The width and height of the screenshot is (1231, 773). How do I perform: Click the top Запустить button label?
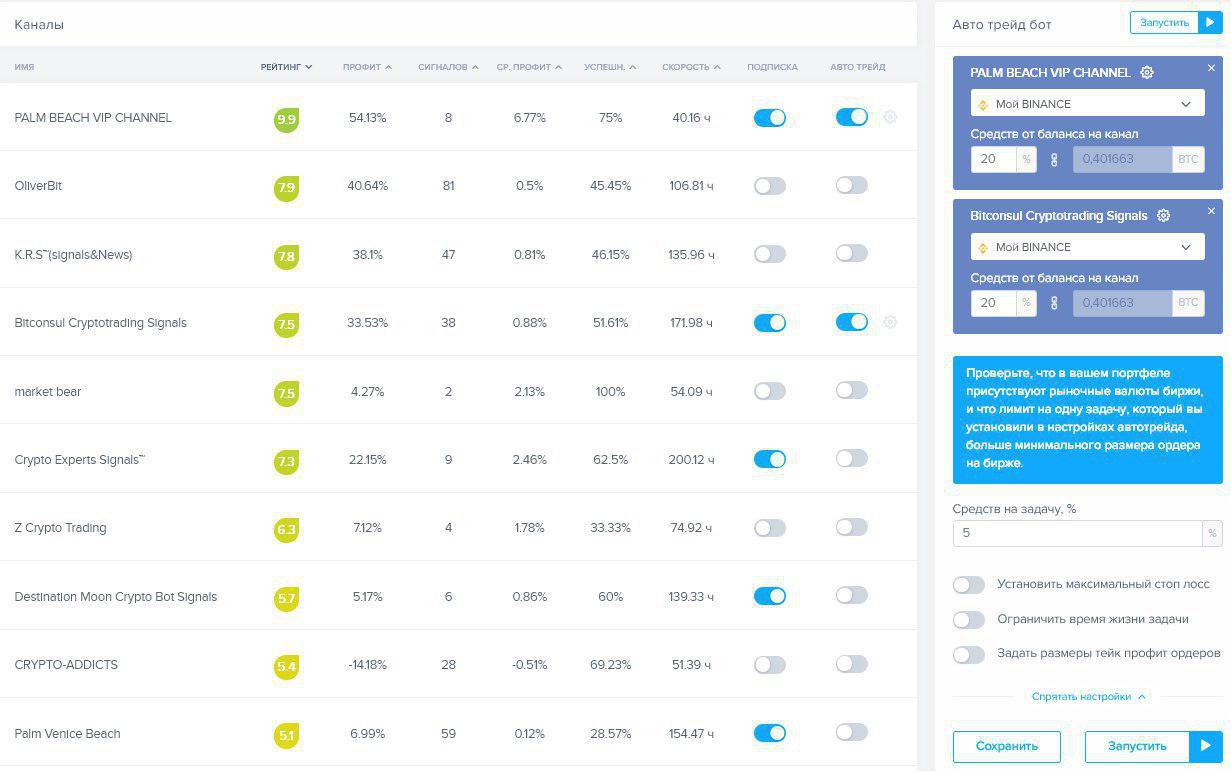(1164, 22)
